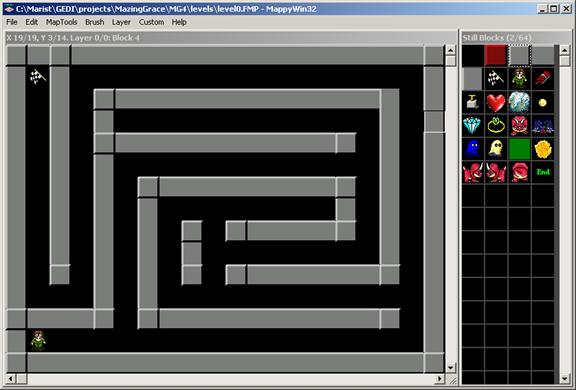The width and height of the screenshot is (576, 390).
Task: Select the solid green color block
Action: pos(519,149)
